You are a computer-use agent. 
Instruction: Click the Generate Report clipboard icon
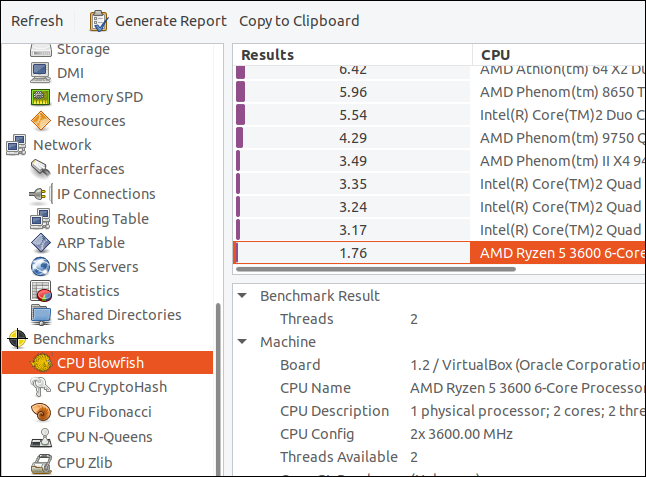coord(99,21)
